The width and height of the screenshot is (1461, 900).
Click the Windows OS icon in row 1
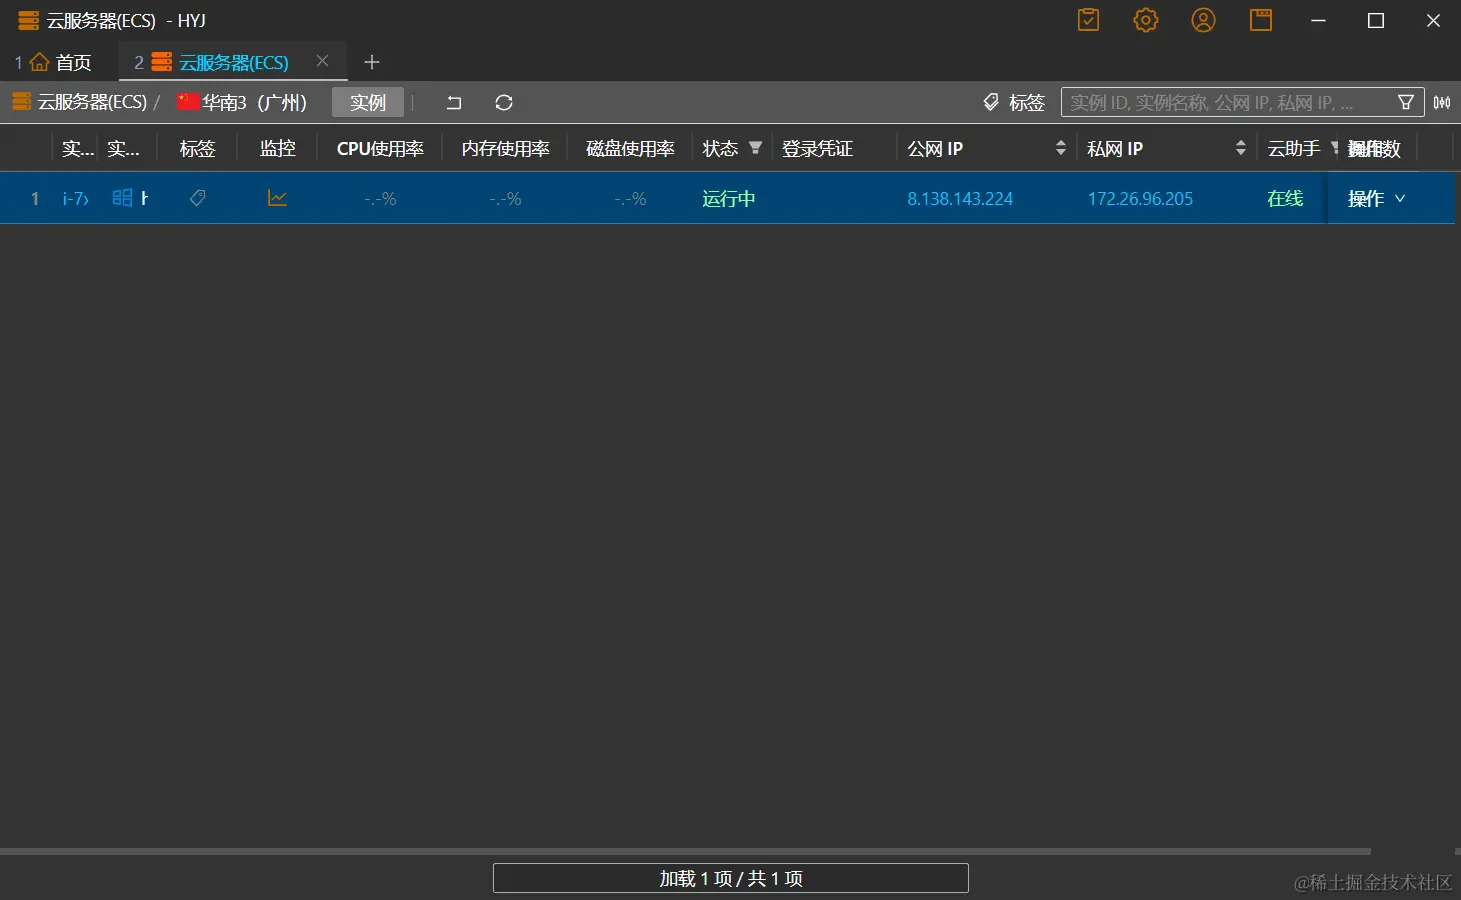coord(122,198)
